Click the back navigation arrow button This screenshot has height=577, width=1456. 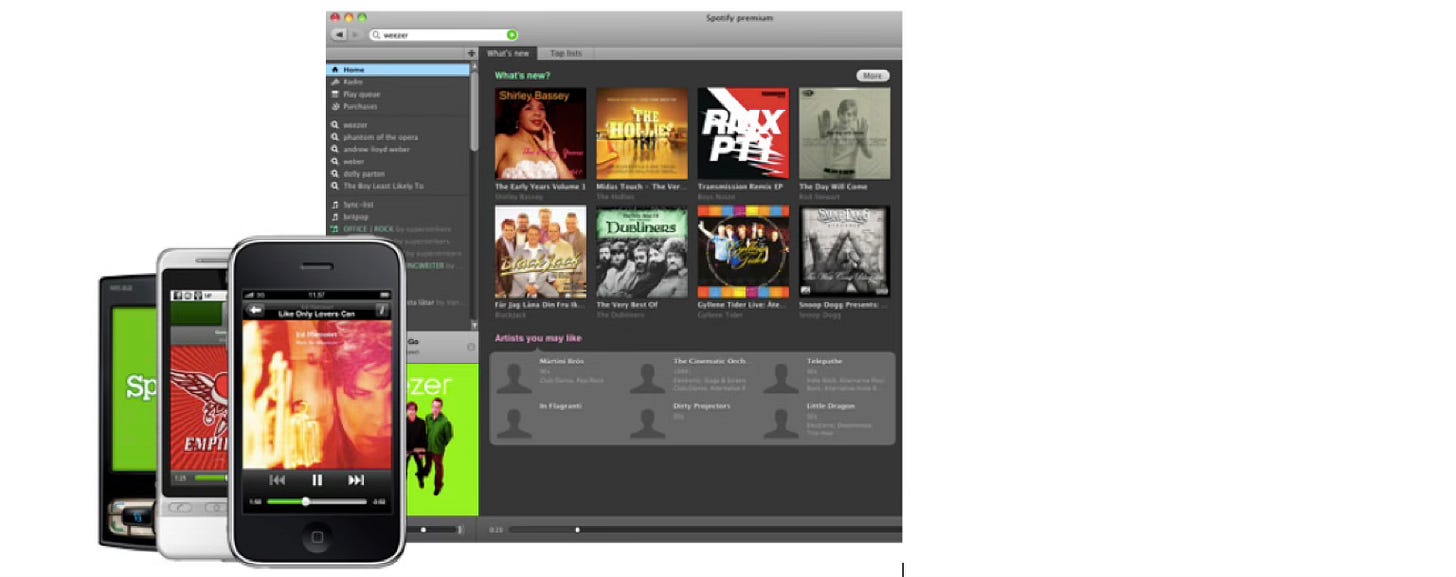click(x=339, y=34)
